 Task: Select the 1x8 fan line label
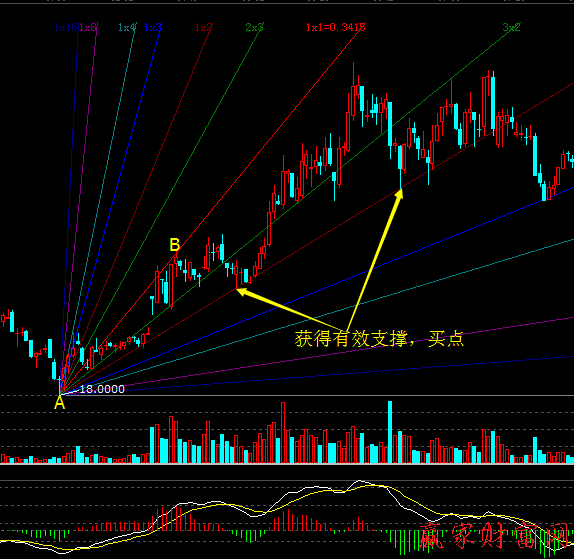click(x=88, y=27)
